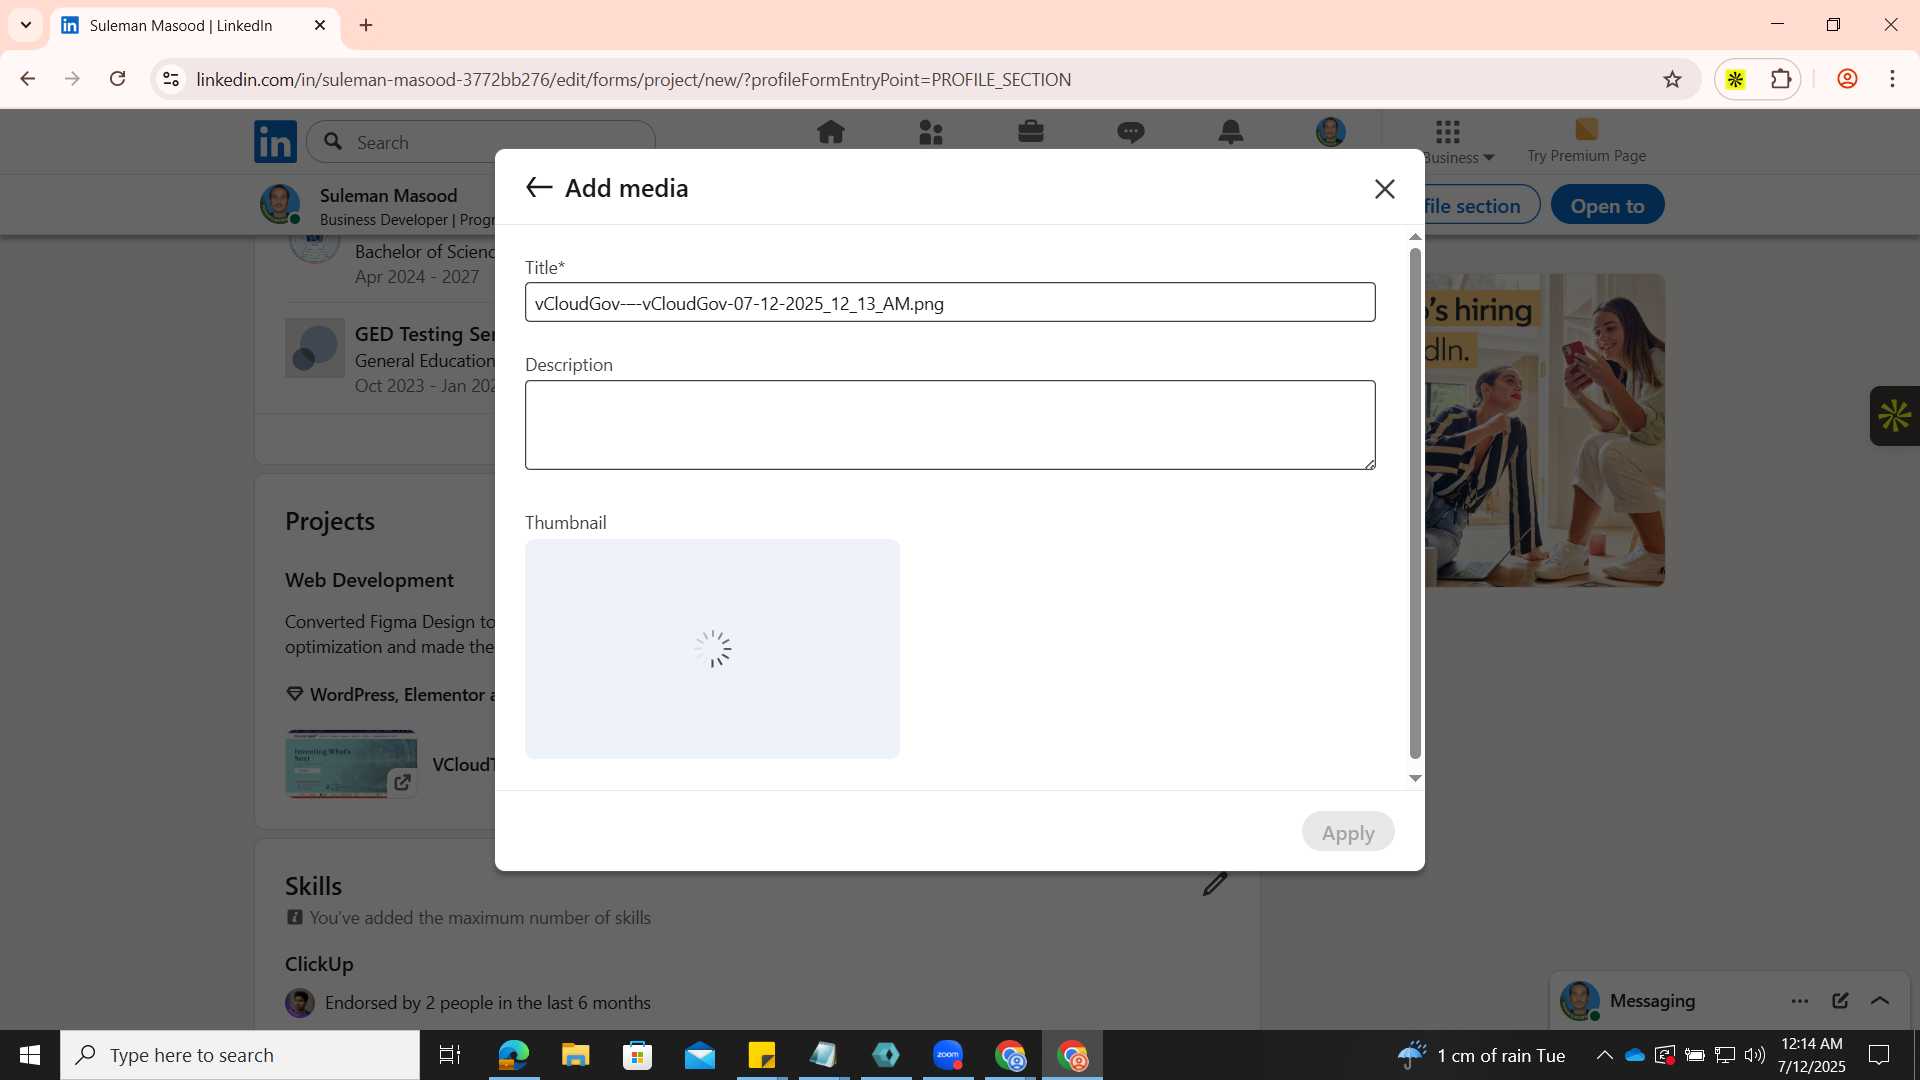Click the taskbar search box
This screenshot has height=1080, width=1920.
(x=240, y=1055)
